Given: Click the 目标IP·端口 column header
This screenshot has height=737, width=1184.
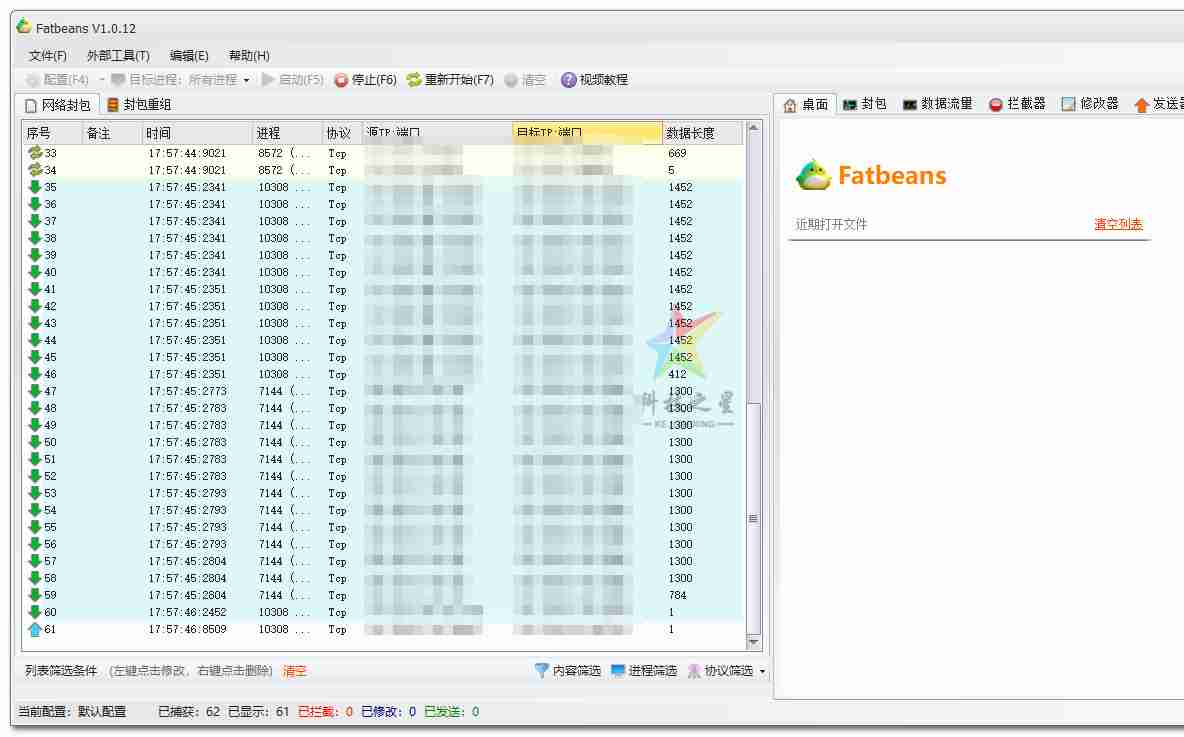Looking at the screenshot, I should (587, 131).
